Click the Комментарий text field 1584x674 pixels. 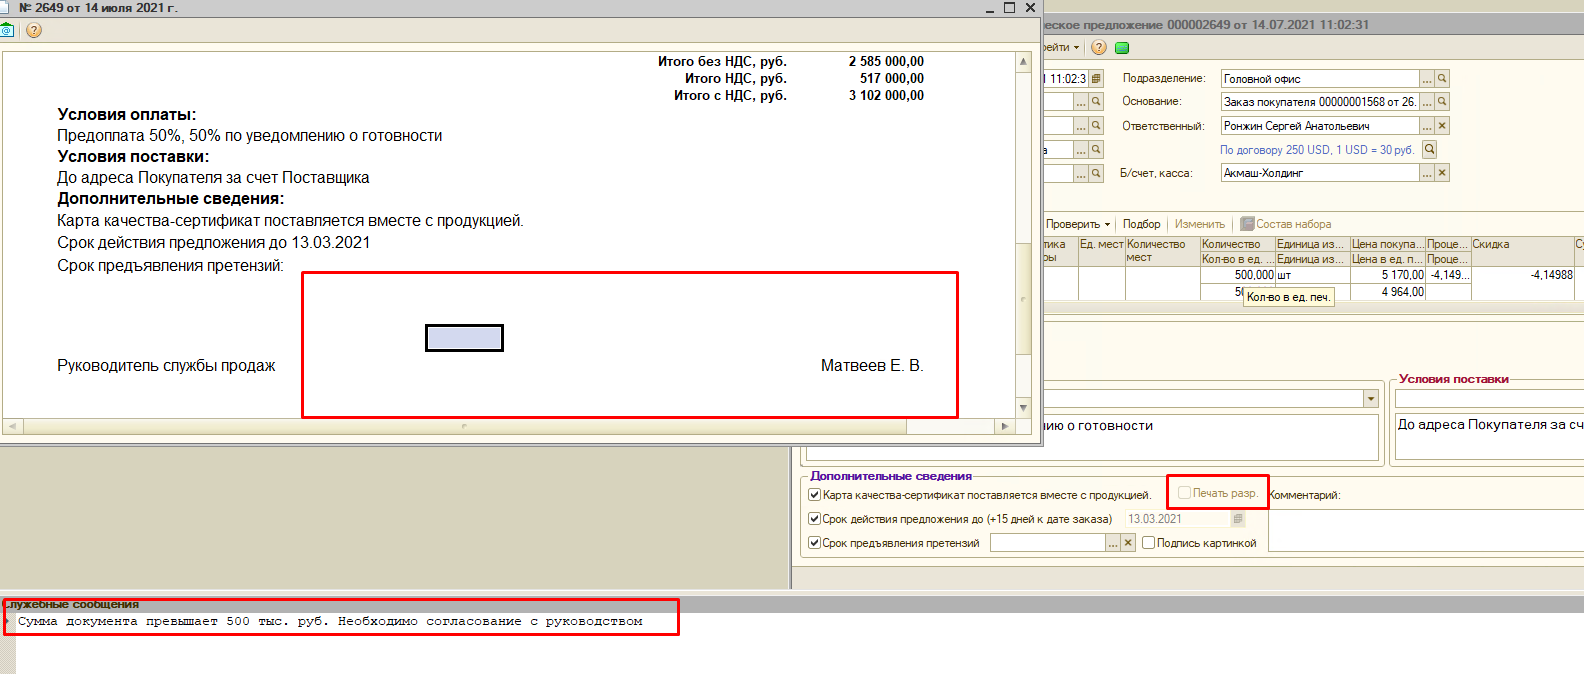click(1426, 530)
